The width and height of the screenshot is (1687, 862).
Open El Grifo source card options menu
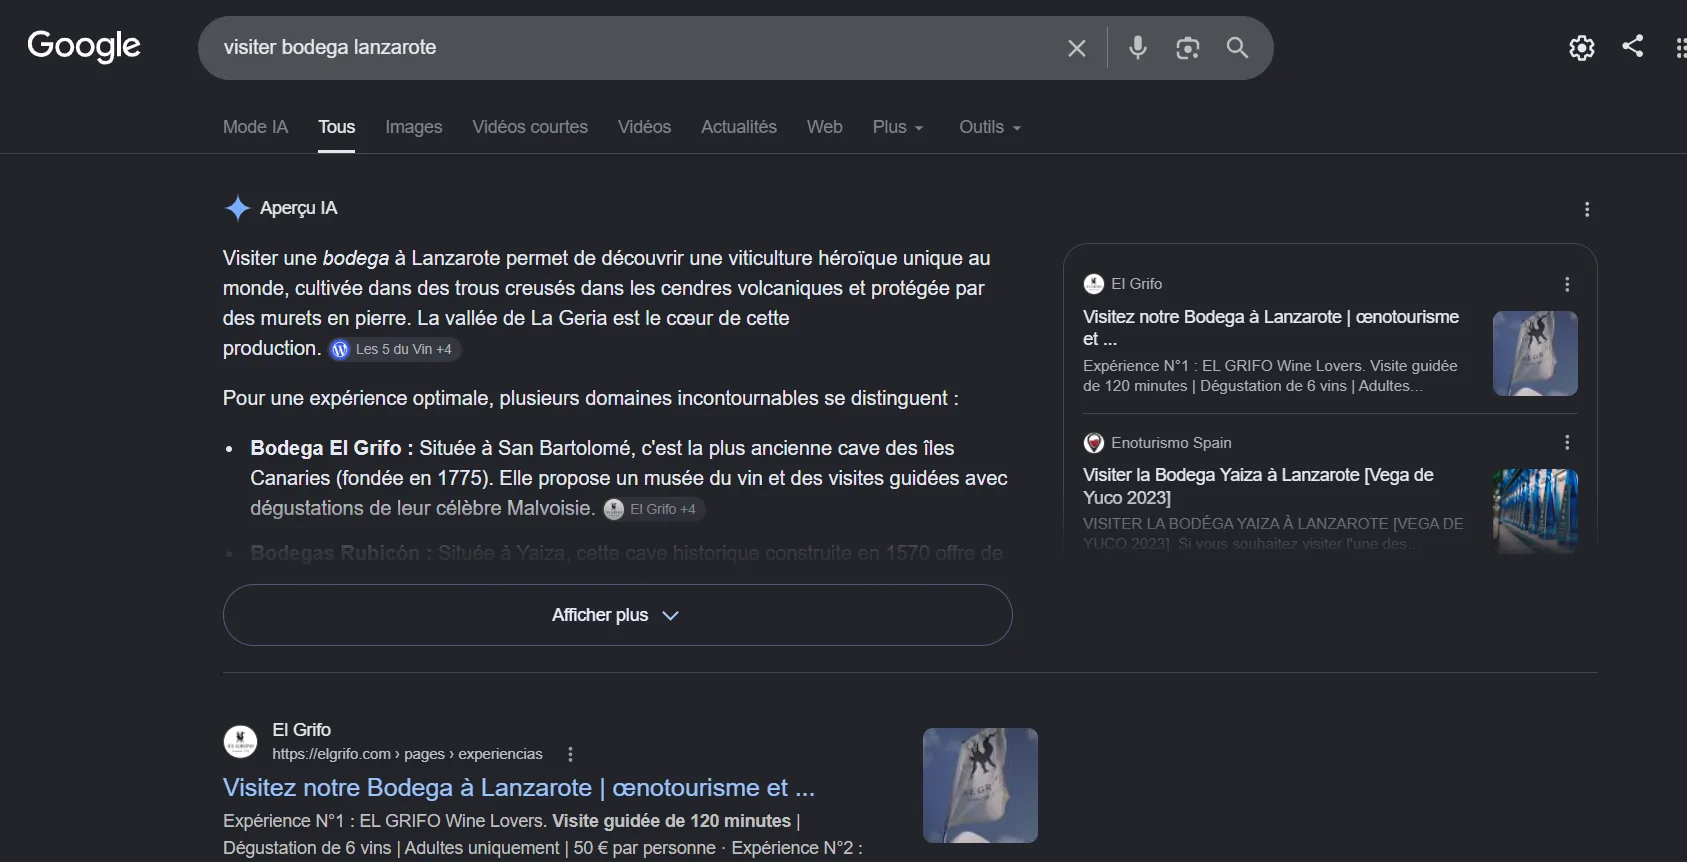coord(1567,284)
